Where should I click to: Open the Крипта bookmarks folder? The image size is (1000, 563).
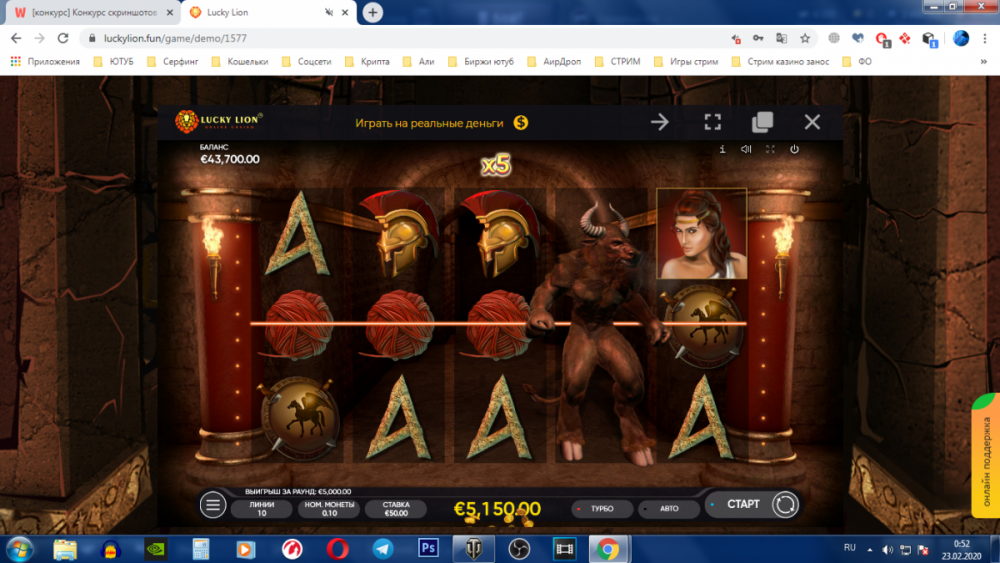pyautogui.click(x=371, y=61)
